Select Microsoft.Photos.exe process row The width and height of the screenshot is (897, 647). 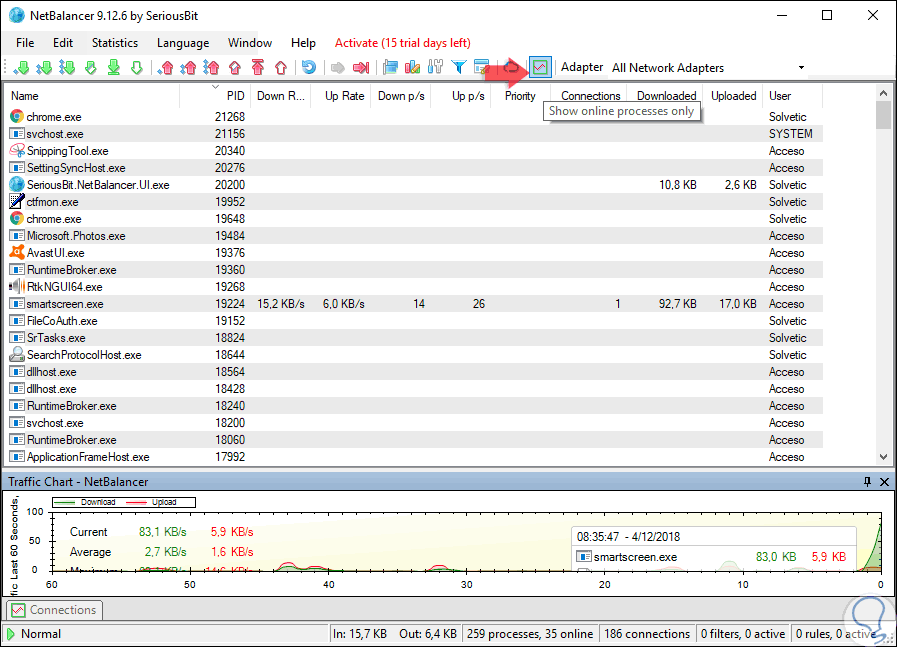[x=415, y=236]
